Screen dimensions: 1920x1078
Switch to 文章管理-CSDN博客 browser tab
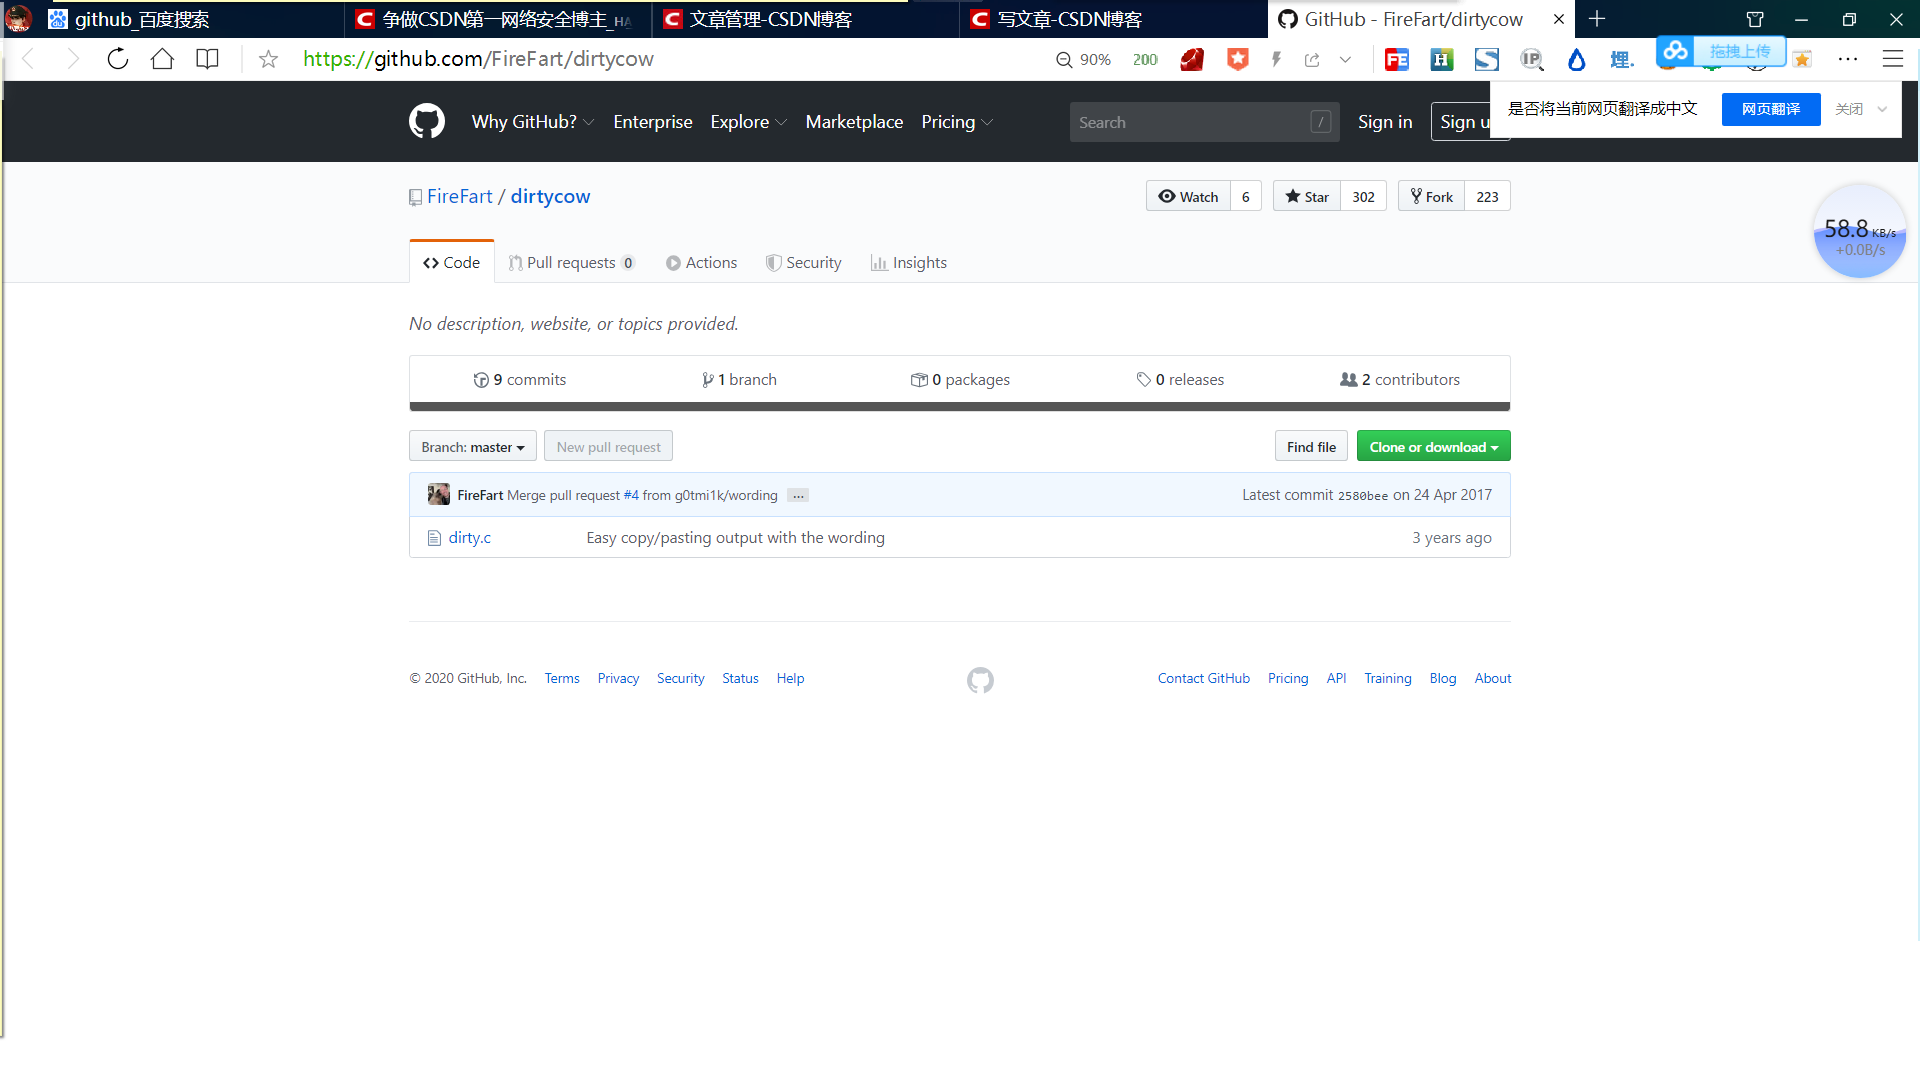[x=805, y=19]
